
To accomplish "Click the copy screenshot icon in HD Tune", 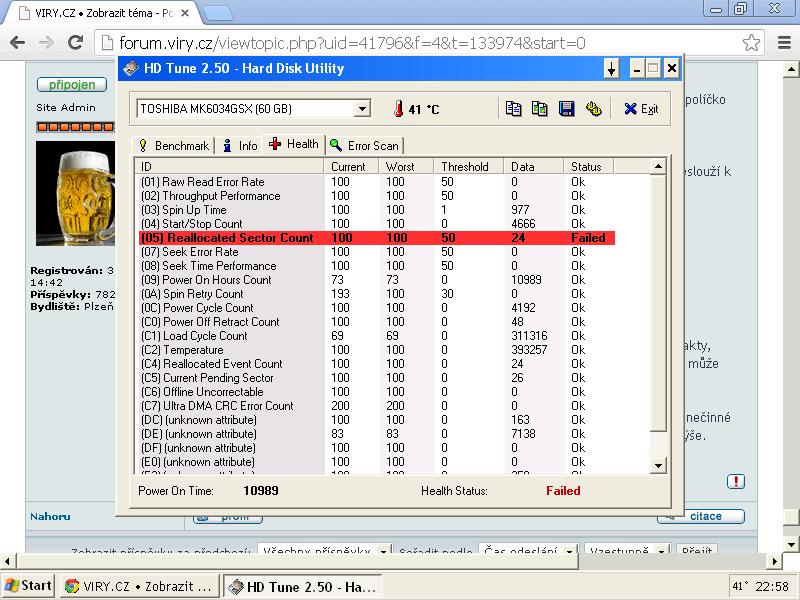I will (540, 109).
